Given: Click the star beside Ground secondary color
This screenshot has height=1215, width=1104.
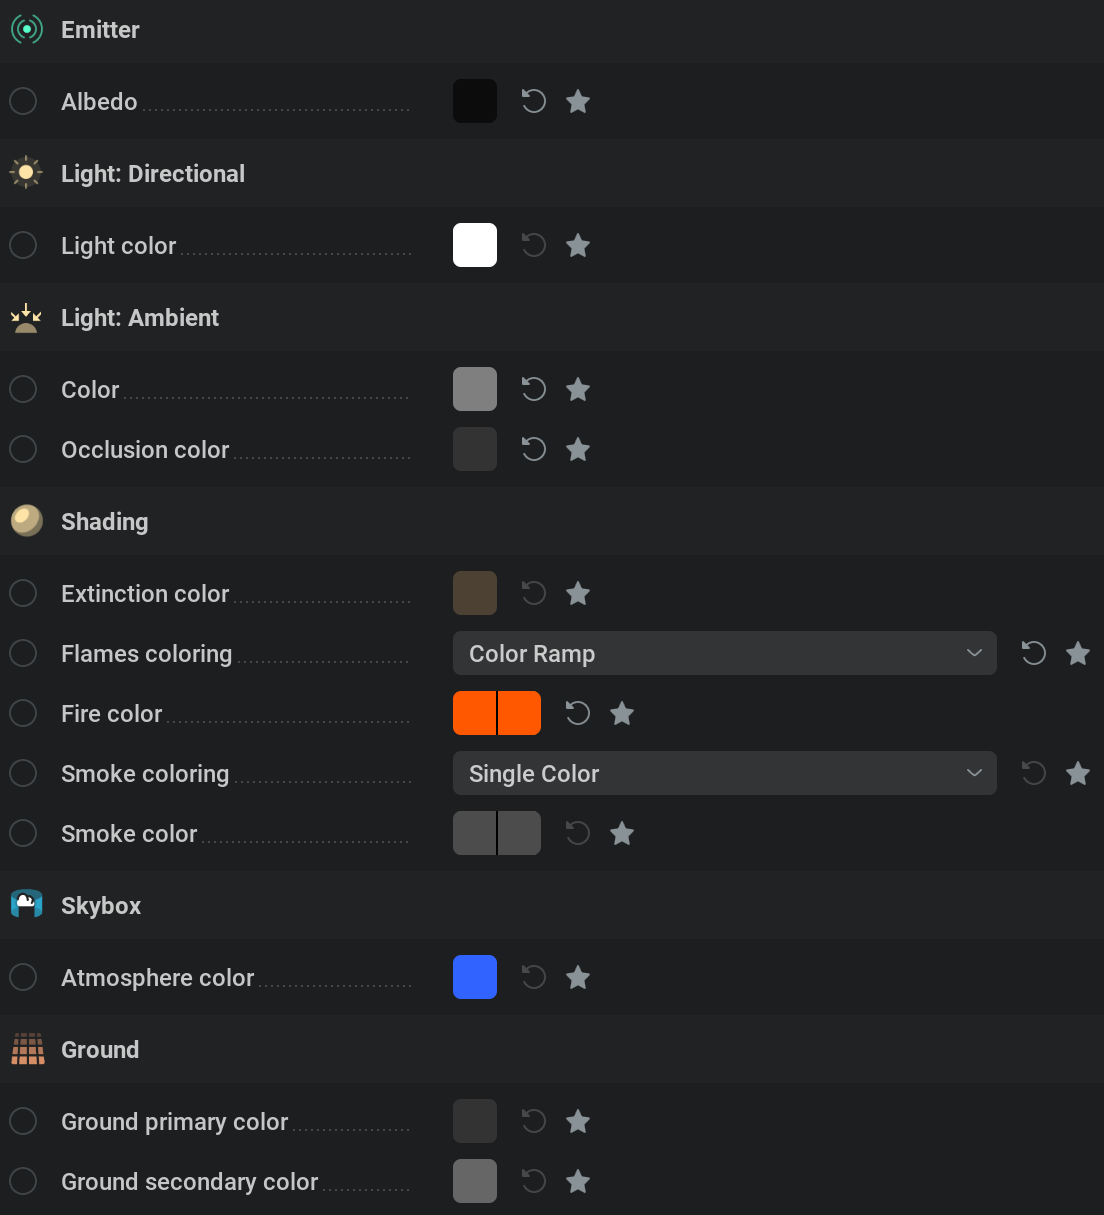Looking at the screenshot, I should click(578, 1181).
